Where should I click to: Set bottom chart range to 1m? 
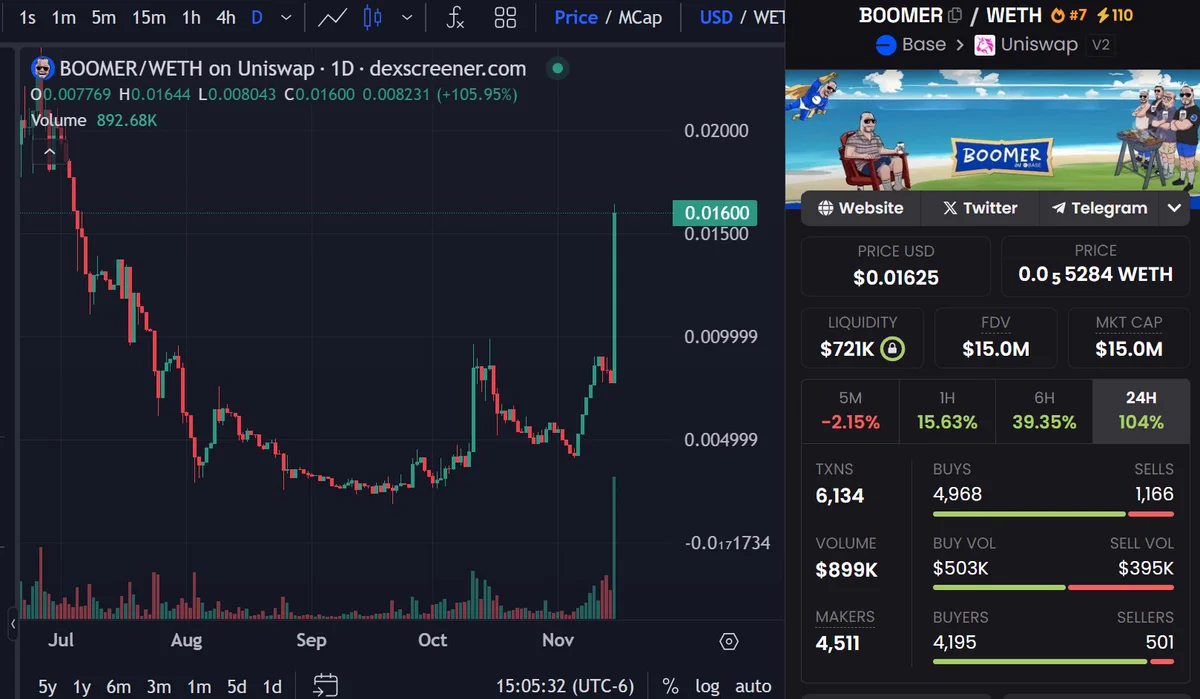click(x=199, y=686)
